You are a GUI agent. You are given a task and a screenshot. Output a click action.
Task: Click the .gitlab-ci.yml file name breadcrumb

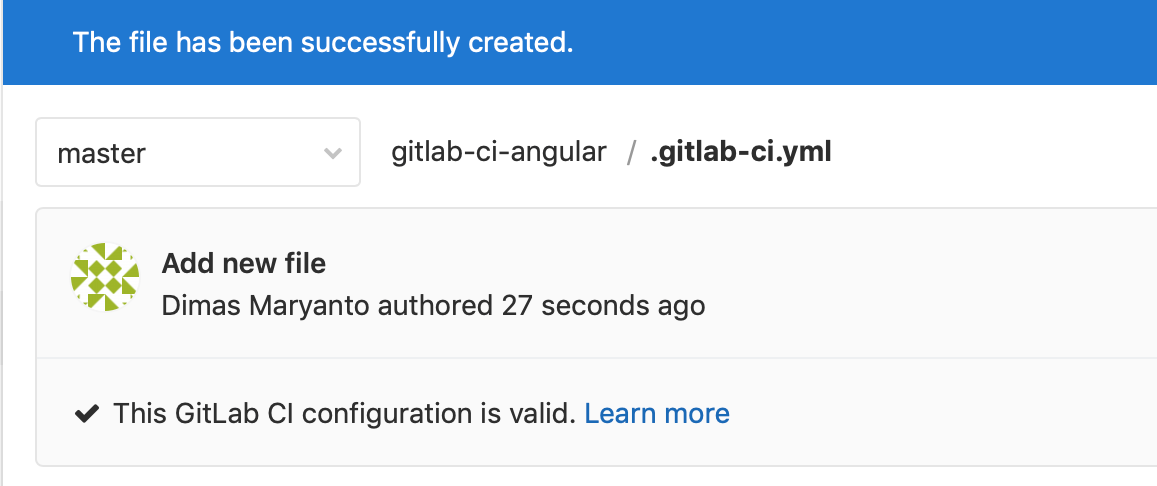[x=740, y=152]
